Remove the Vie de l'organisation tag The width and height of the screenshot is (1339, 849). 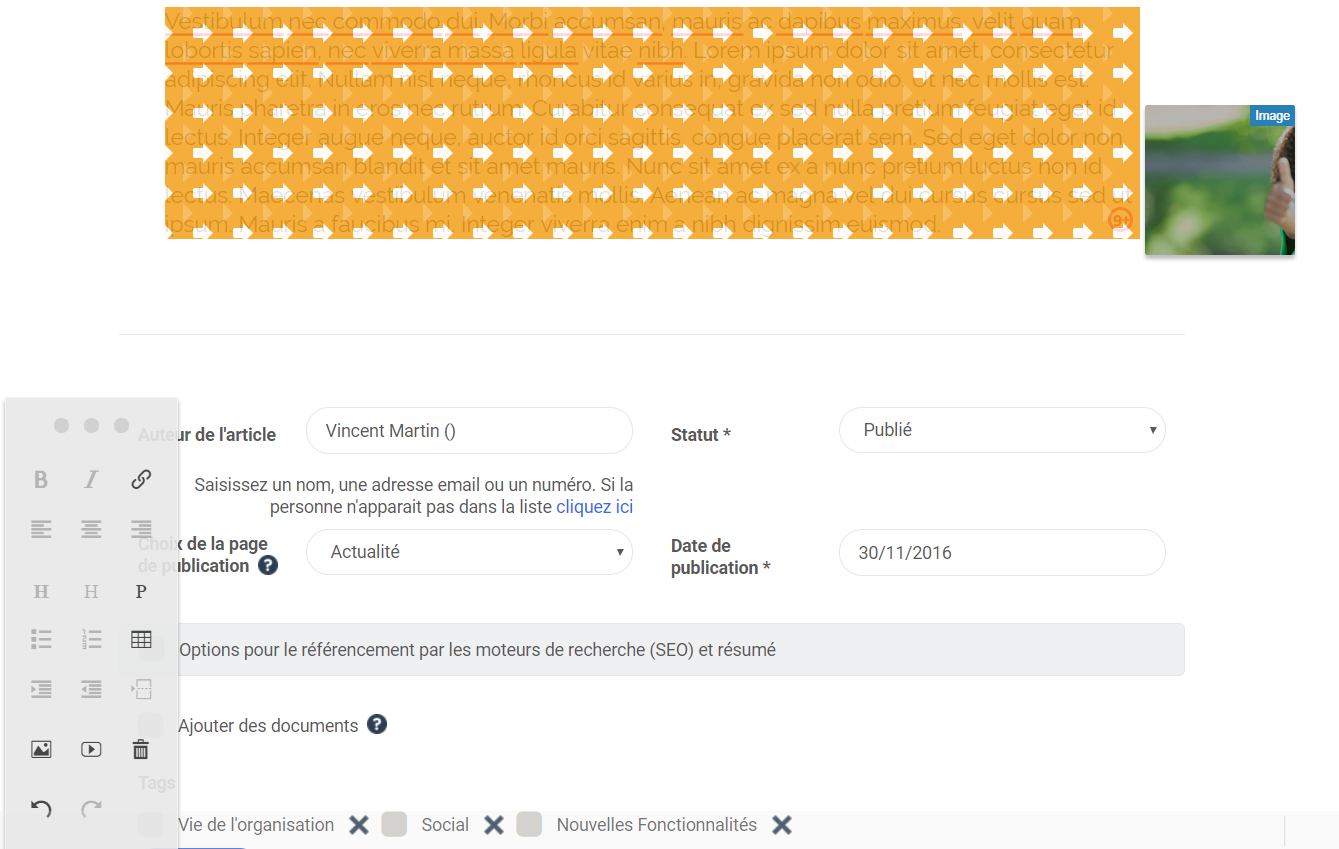359,825
